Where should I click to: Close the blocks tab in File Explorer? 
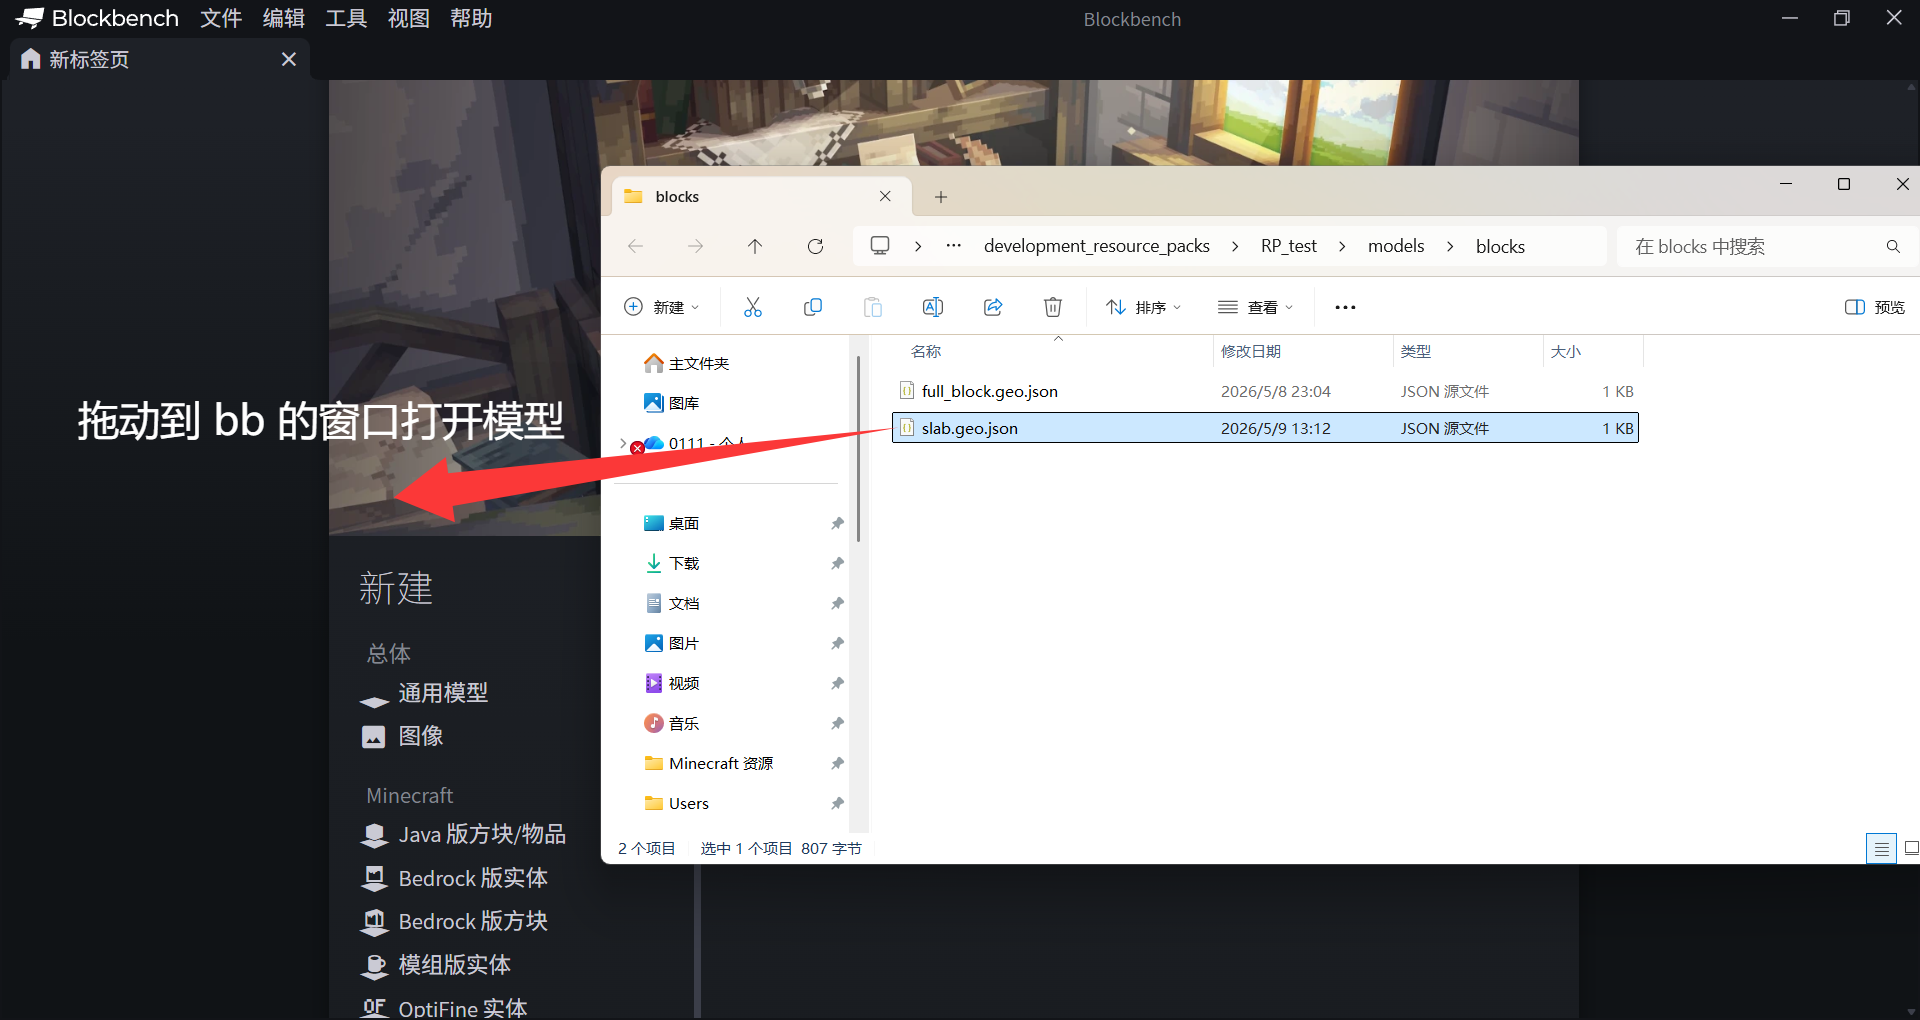885,196
